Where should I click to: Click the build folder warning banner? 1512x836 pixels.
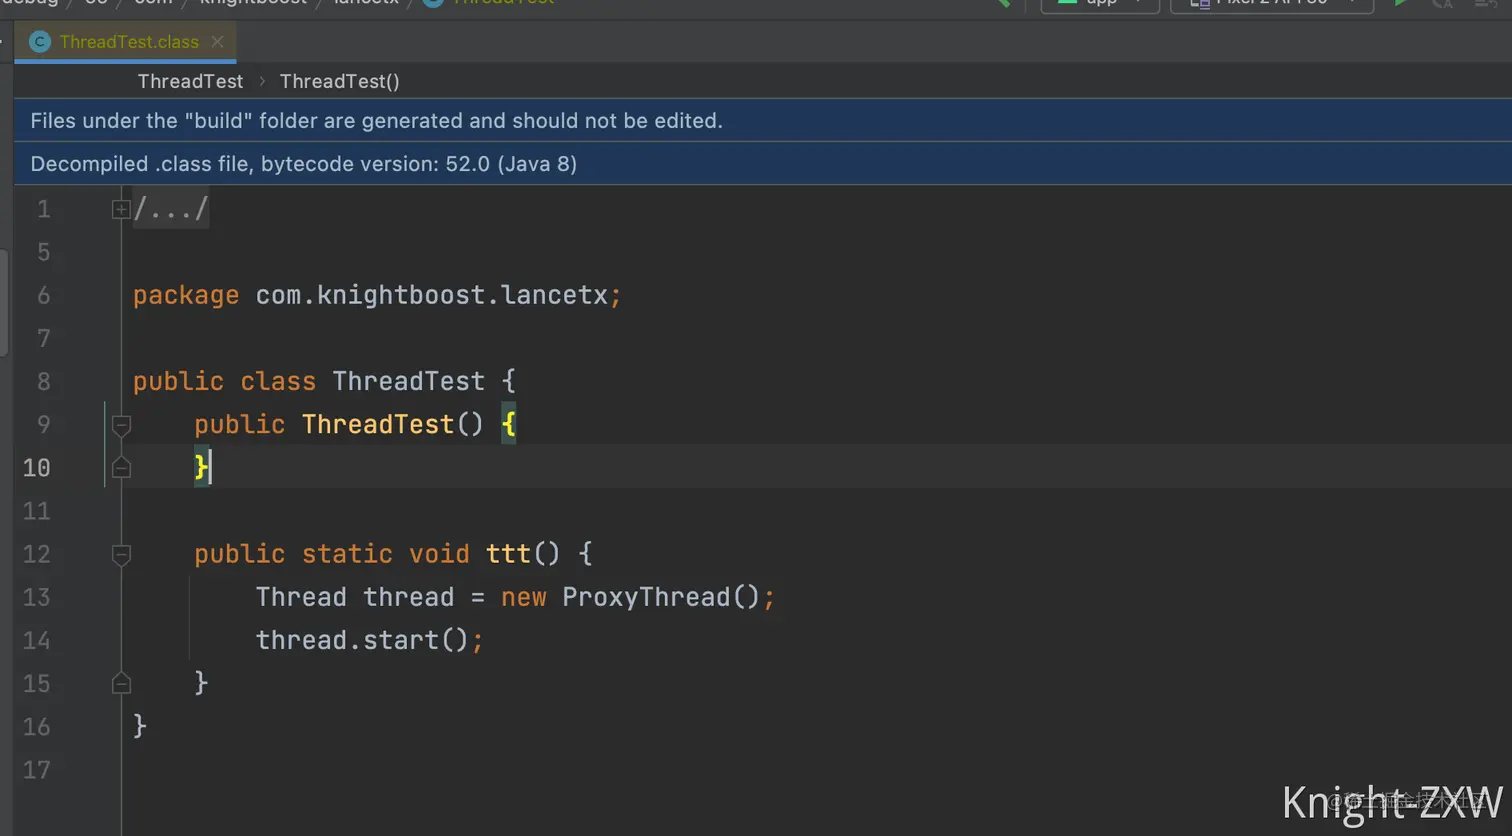point(763,121)
